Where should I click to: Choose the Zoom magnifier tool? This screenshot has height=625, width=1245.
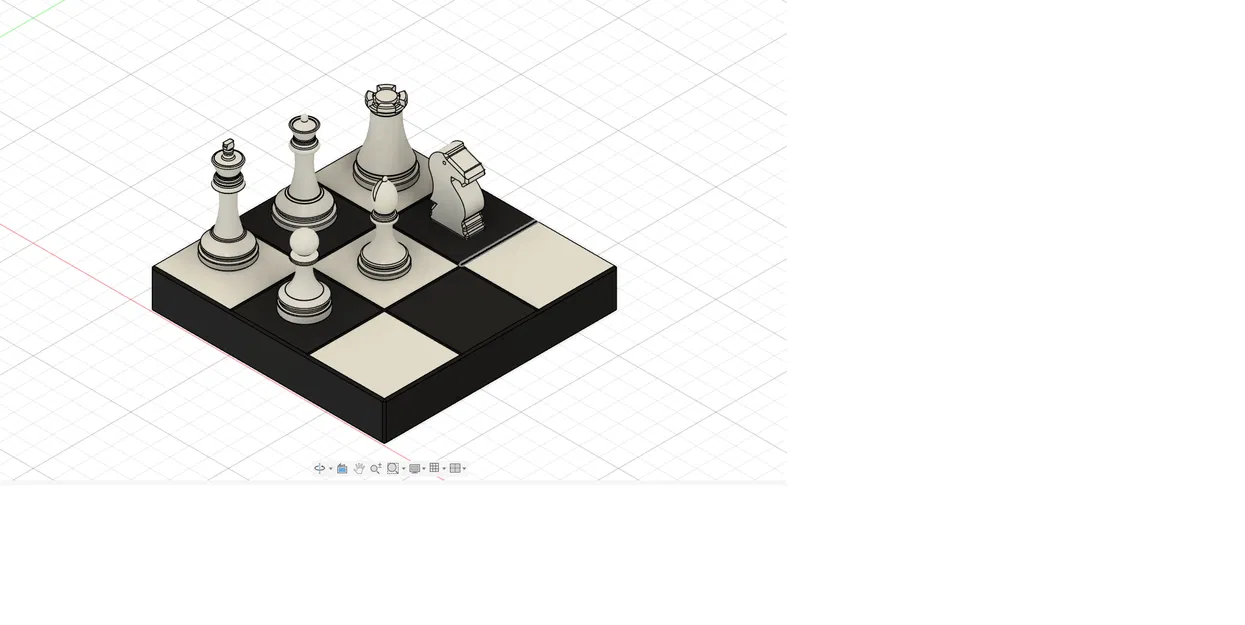point(376,468)
